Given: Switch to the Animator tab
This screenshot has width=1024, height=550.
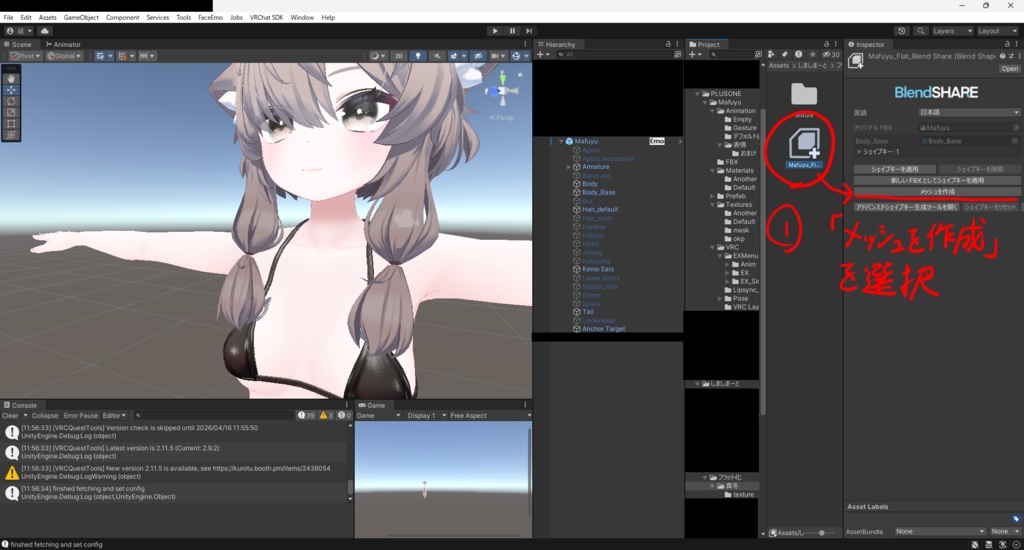Looking at the screenshot, I should [63, 44].
